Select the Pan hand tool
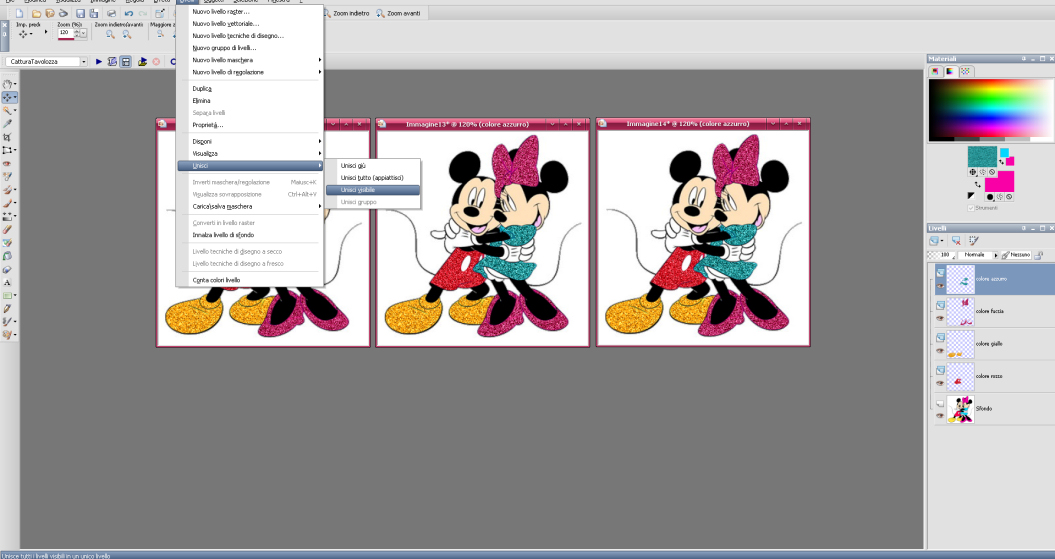This screenshot has height=559, width=1055. [x=7, y=84]
